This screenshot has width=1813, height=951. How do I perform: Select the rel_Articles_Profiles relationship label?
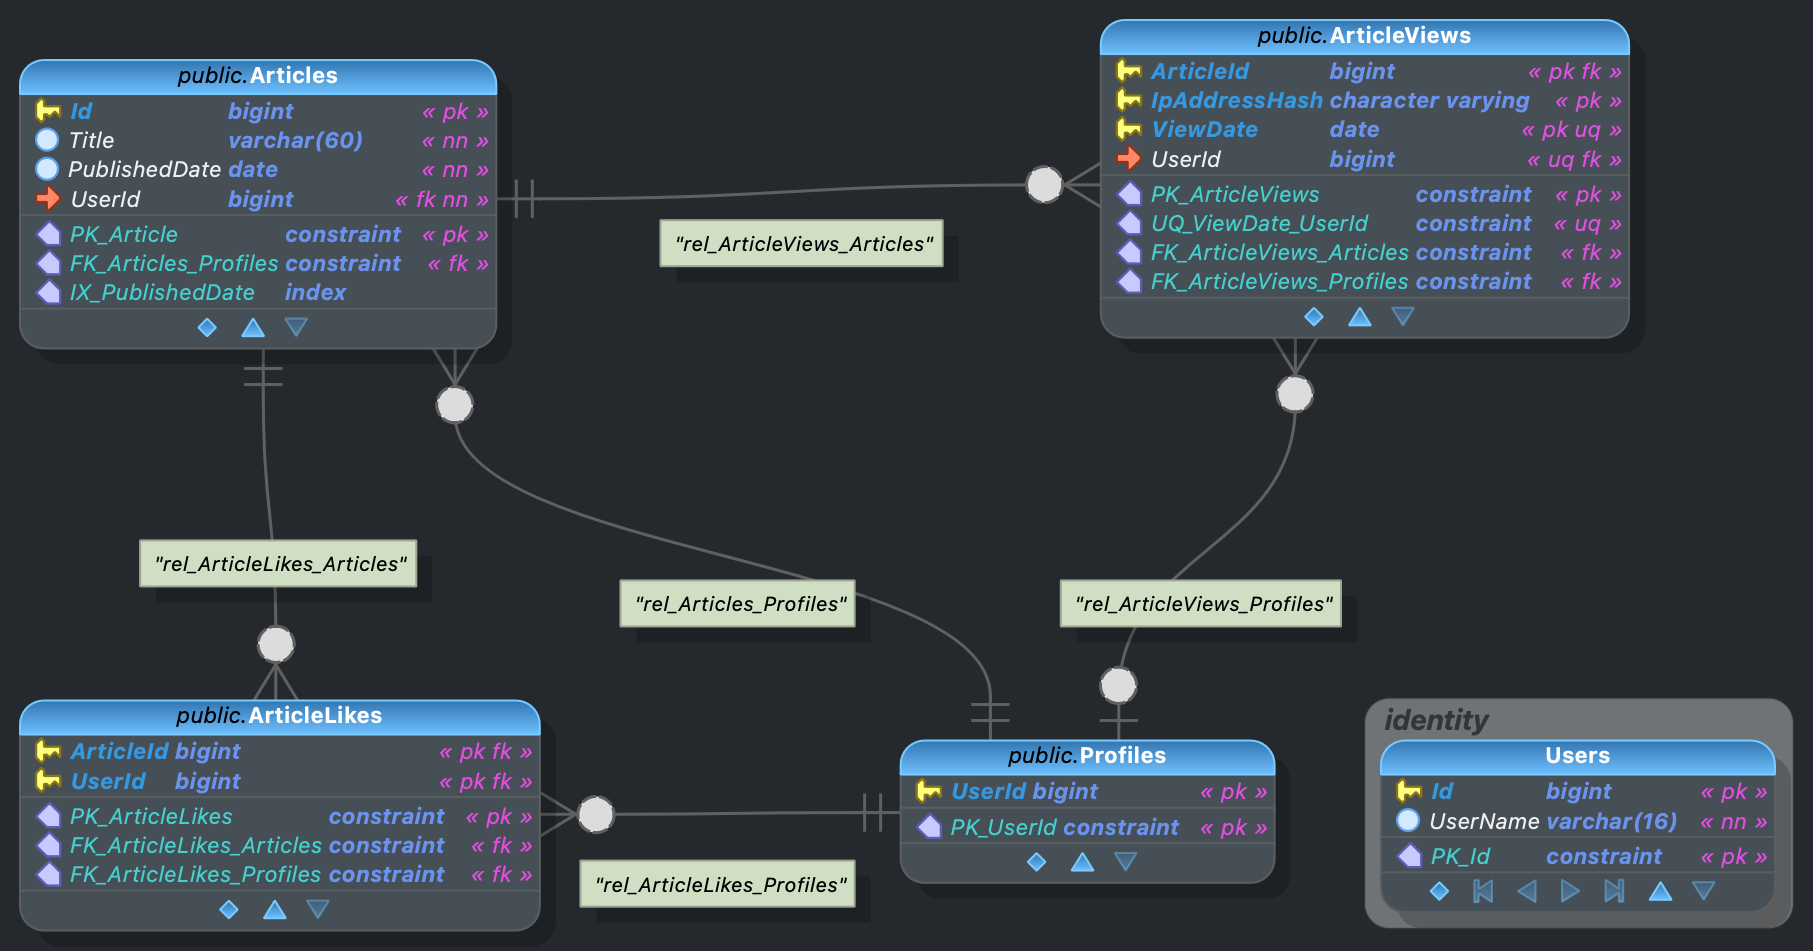pos(738,604)
